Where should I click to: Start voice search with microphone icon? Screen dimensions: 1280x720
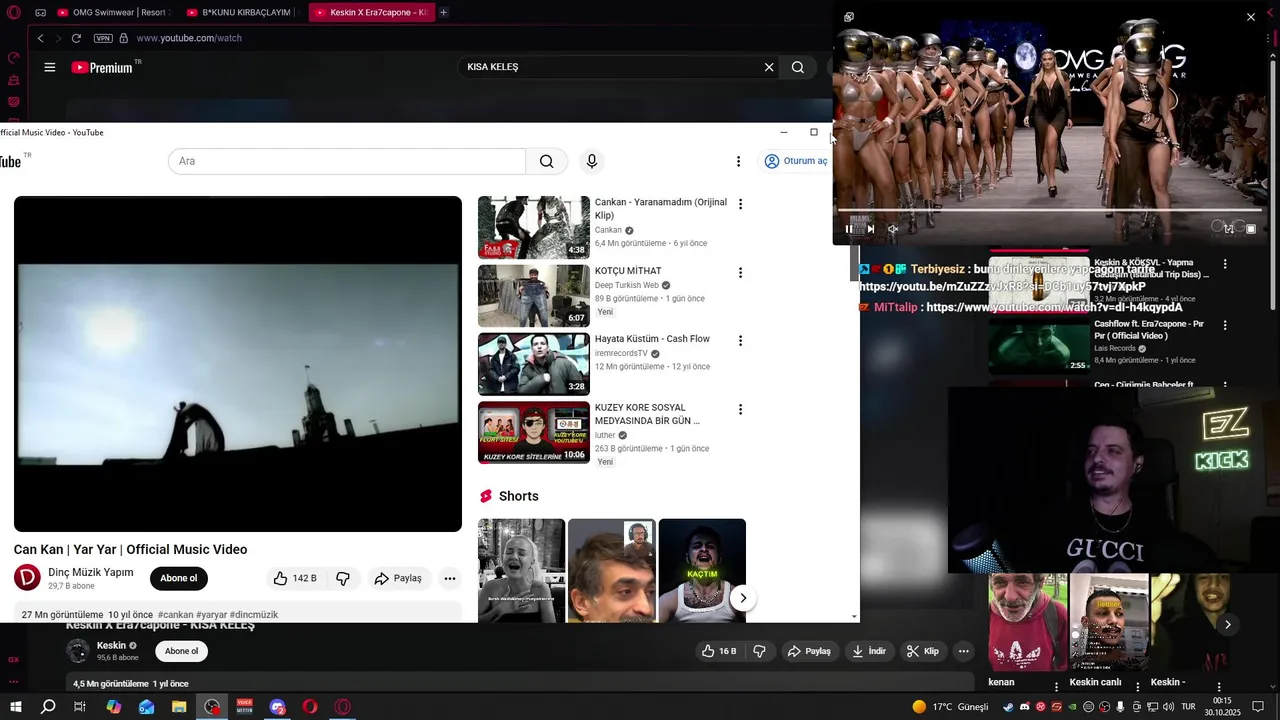click(592, 161)
